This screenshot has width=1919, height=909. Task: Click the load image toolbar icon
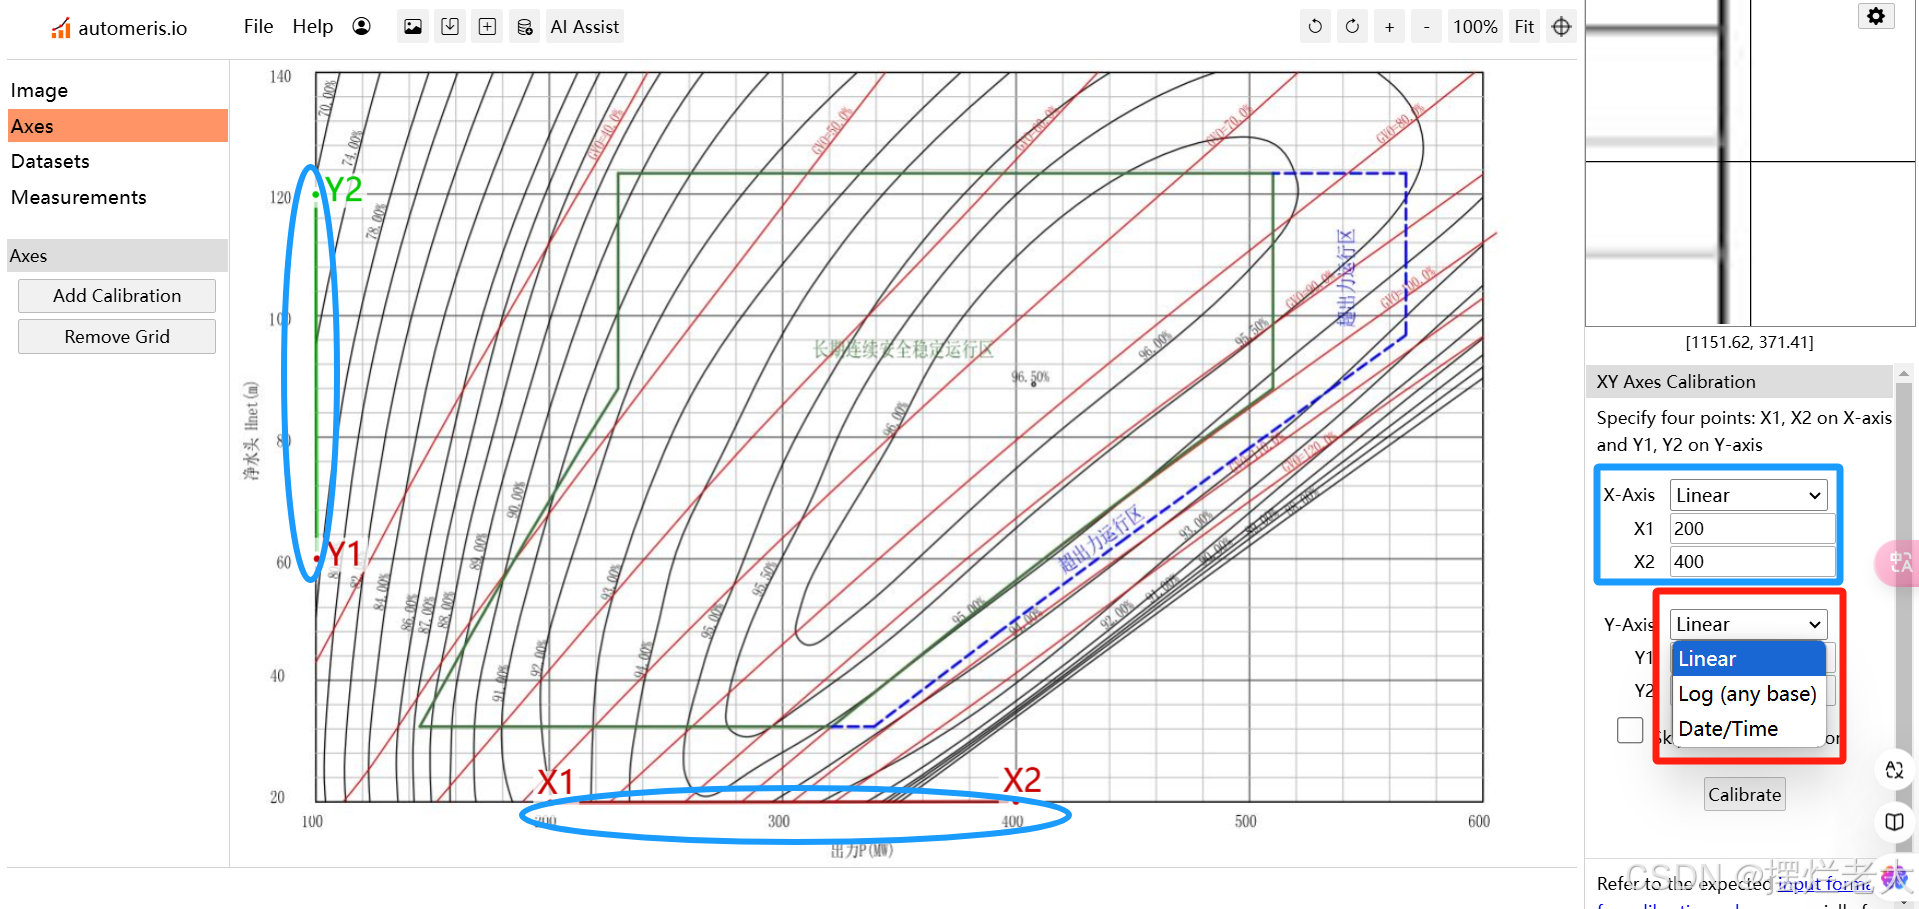(x=413, y=27)
